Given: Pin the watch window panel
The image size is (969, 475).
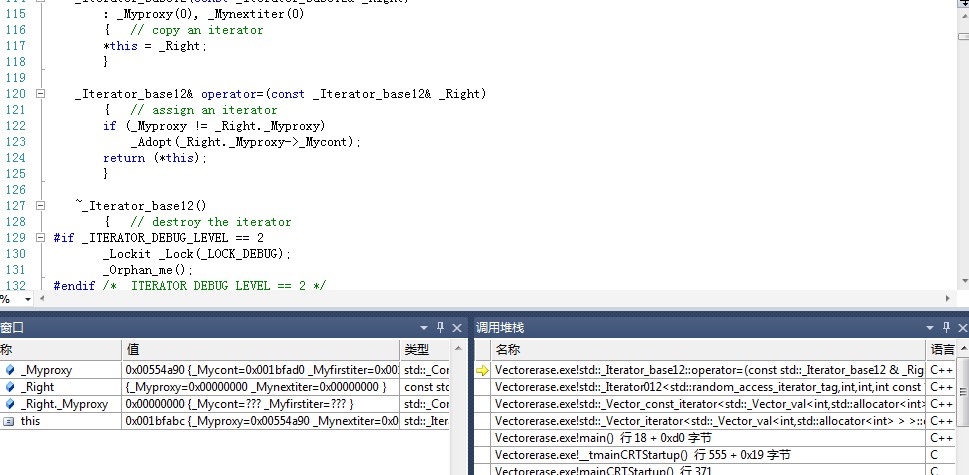Looking at the screenshot, I should (x=441, y=328).
